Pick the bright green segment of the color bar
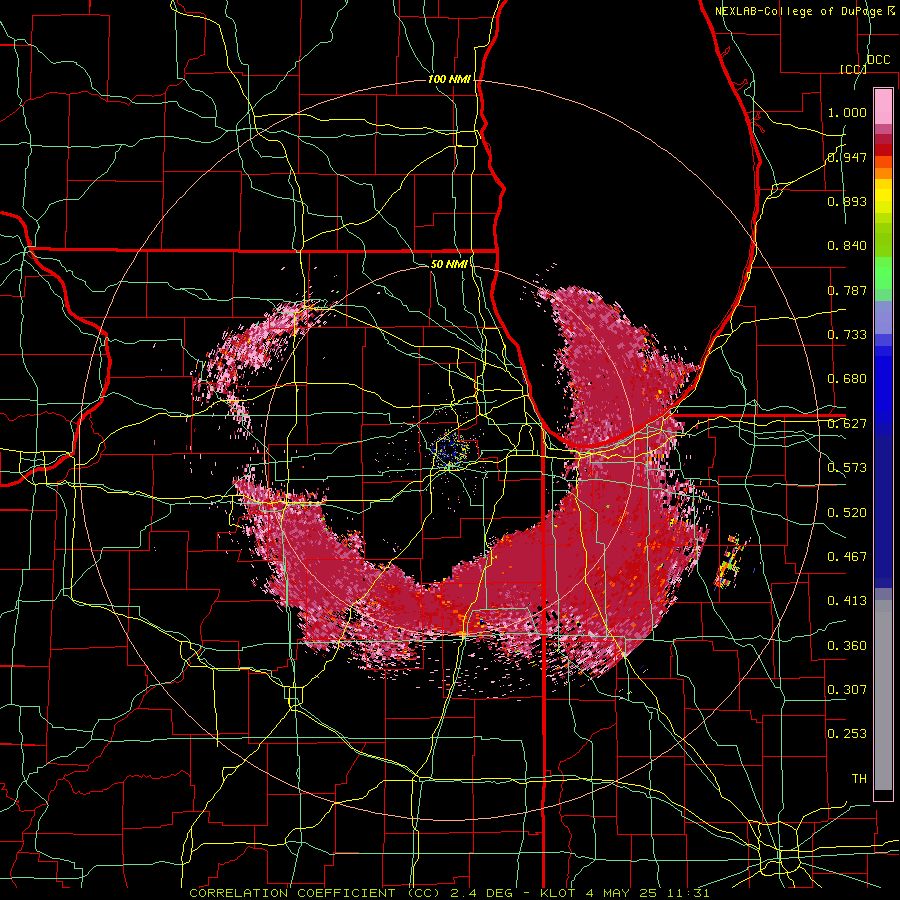The image size is (900, 900). click(883, 273)
